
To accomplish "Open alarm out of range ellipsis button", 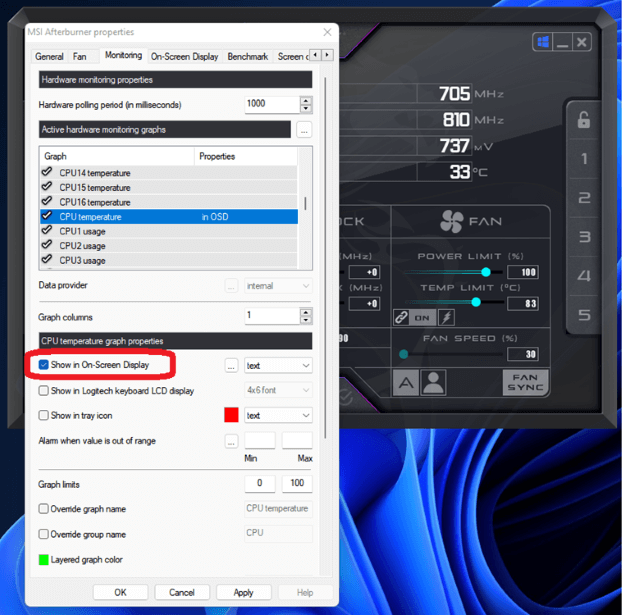I will click(231, 441).
